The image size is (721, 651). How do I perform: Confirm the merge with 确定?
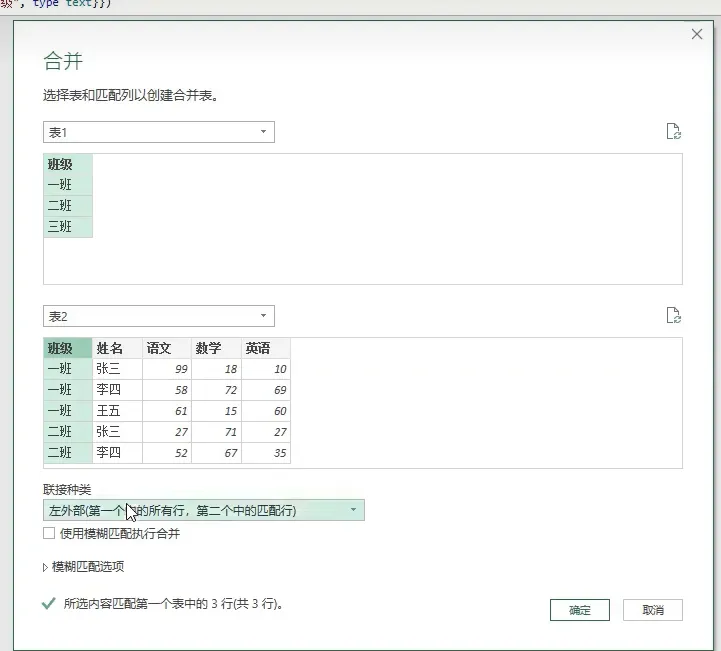tap(580, 610)
